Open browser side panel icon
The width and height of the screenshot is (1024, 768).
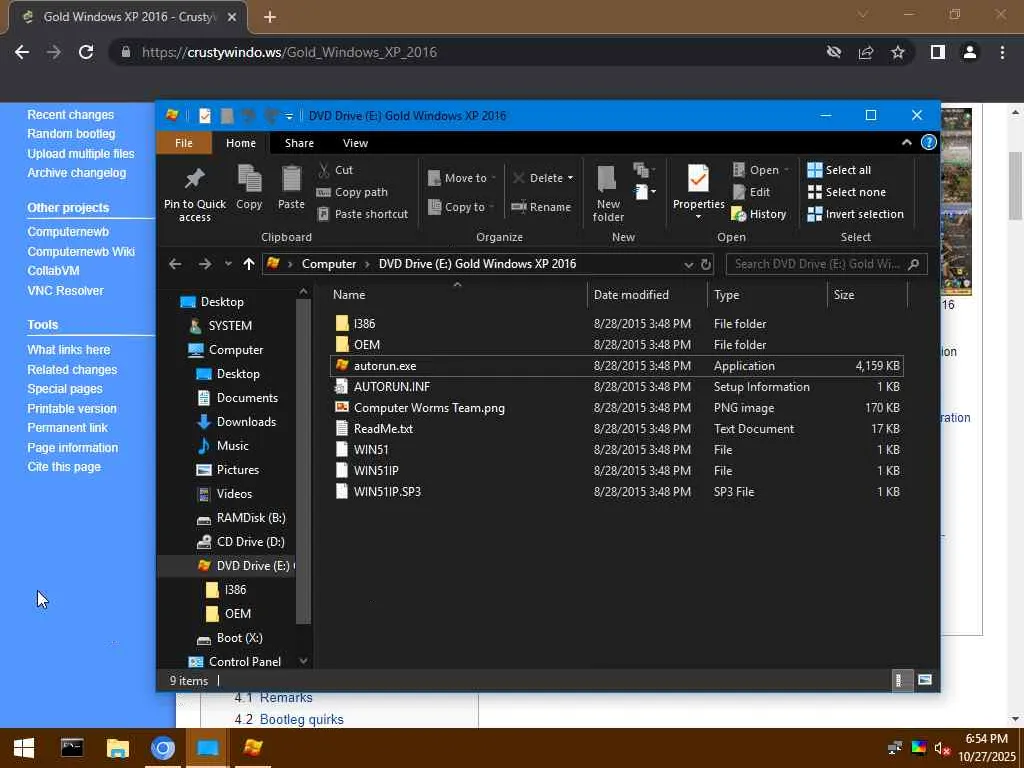[938, 52]
